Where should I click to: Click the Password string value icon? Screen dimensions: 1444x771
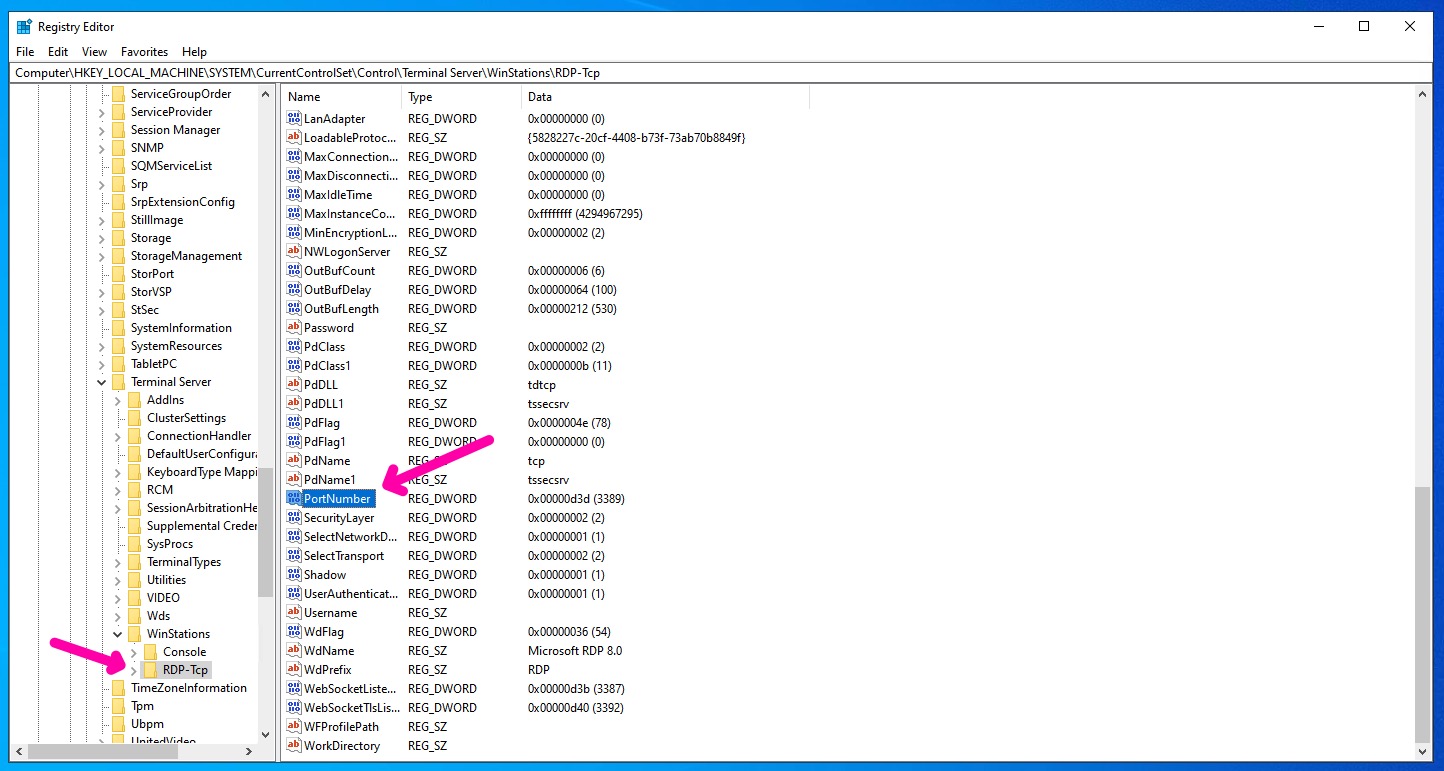click(294, 328)
